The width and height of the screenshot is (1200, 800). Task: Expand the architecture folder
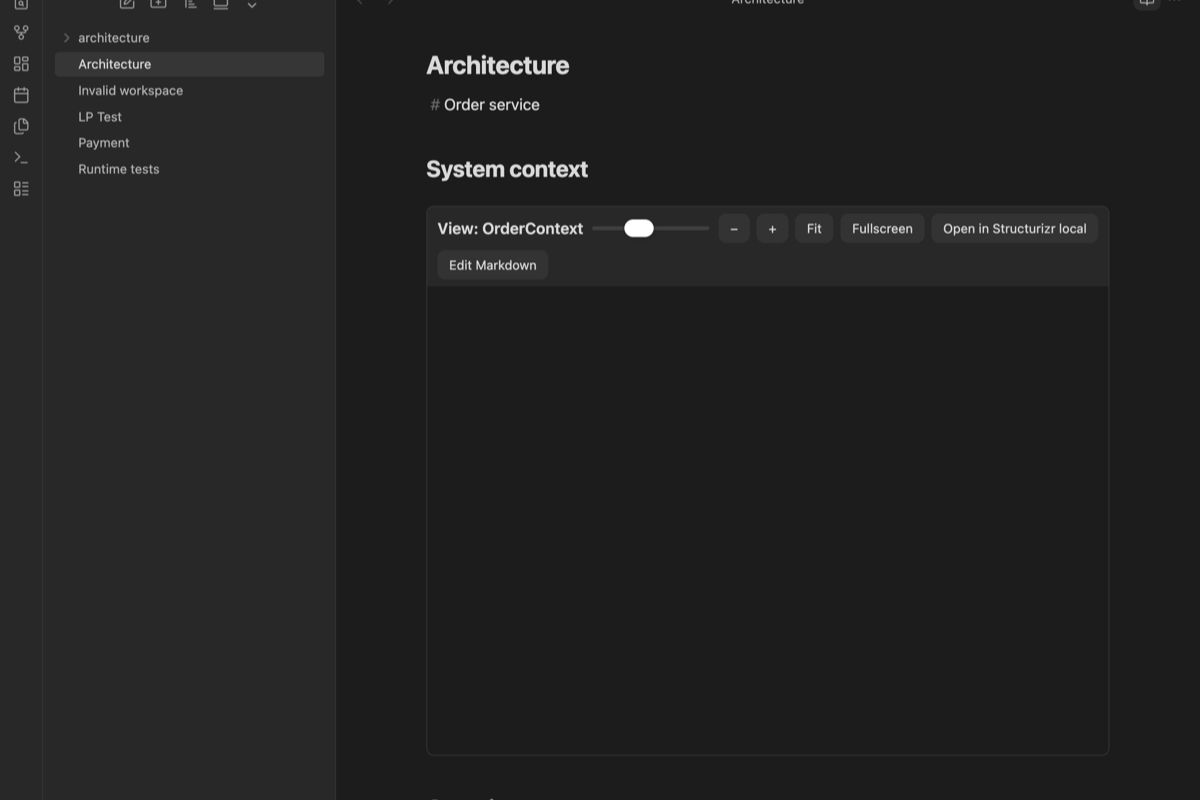(x=67, y=38)
